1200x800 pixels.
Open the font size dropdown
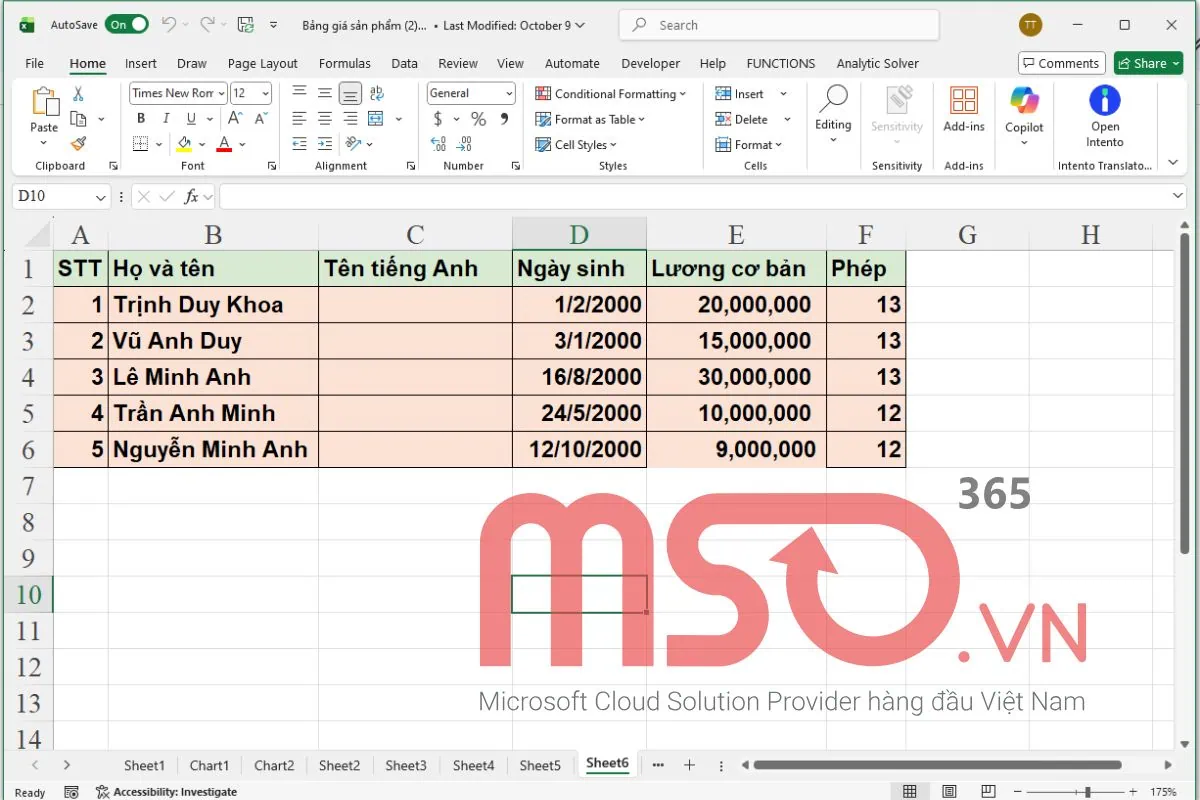click(x=262, y=93)
